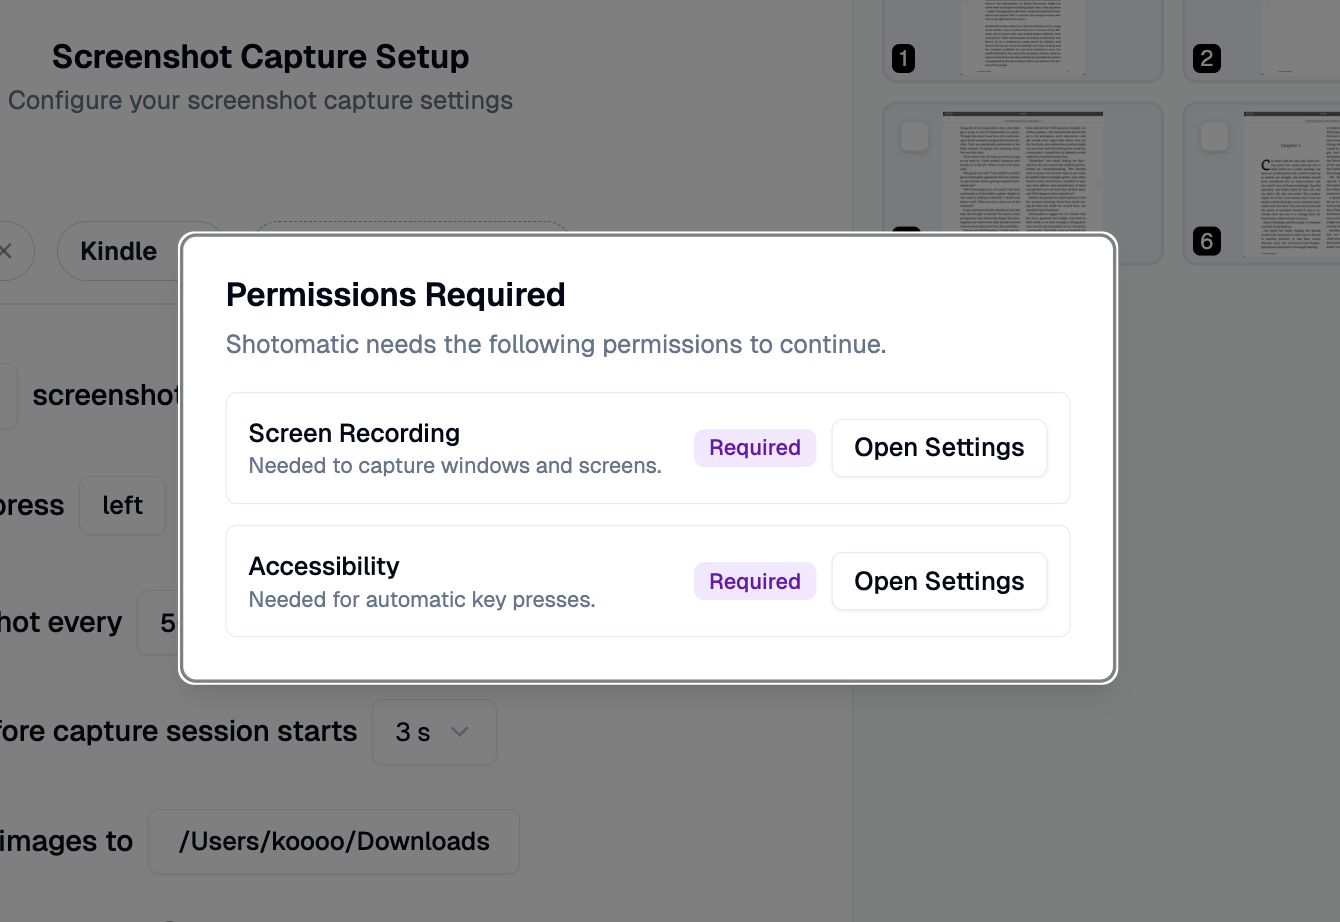This screenshot has height=922, width=1340.
Task: Click the numbered badge on screenshot 2
Action: click(1207, 59)
